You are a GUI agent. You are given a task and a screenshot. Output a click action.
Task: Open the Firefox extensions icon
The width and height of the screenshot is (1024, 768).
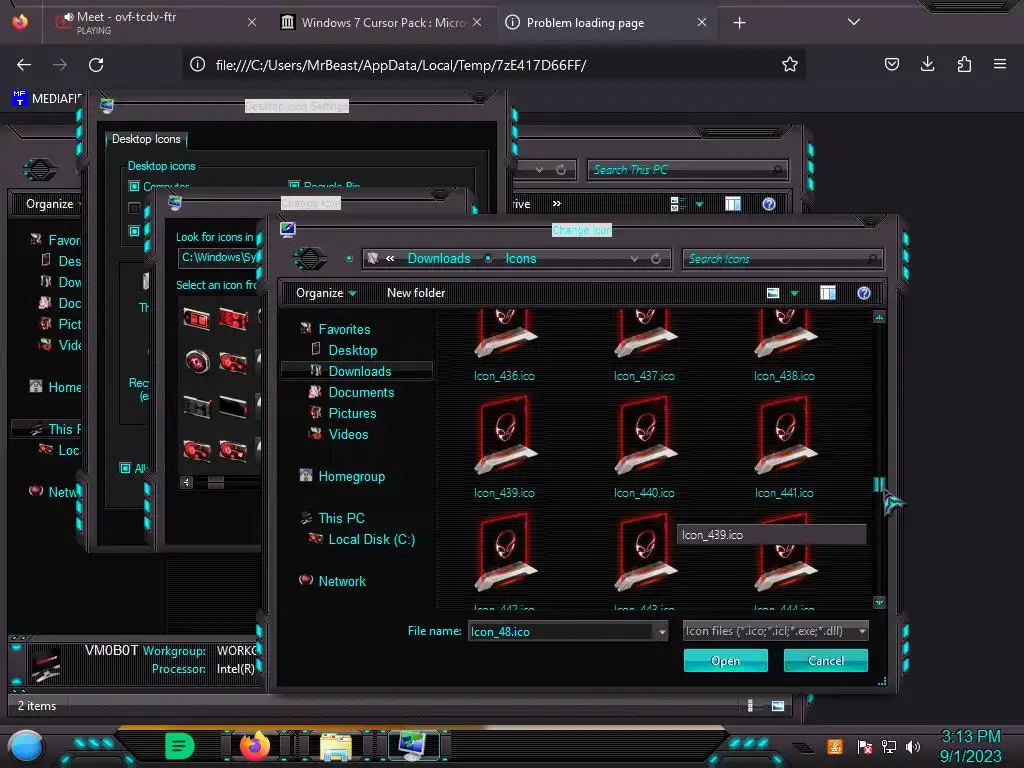point(964,64)
